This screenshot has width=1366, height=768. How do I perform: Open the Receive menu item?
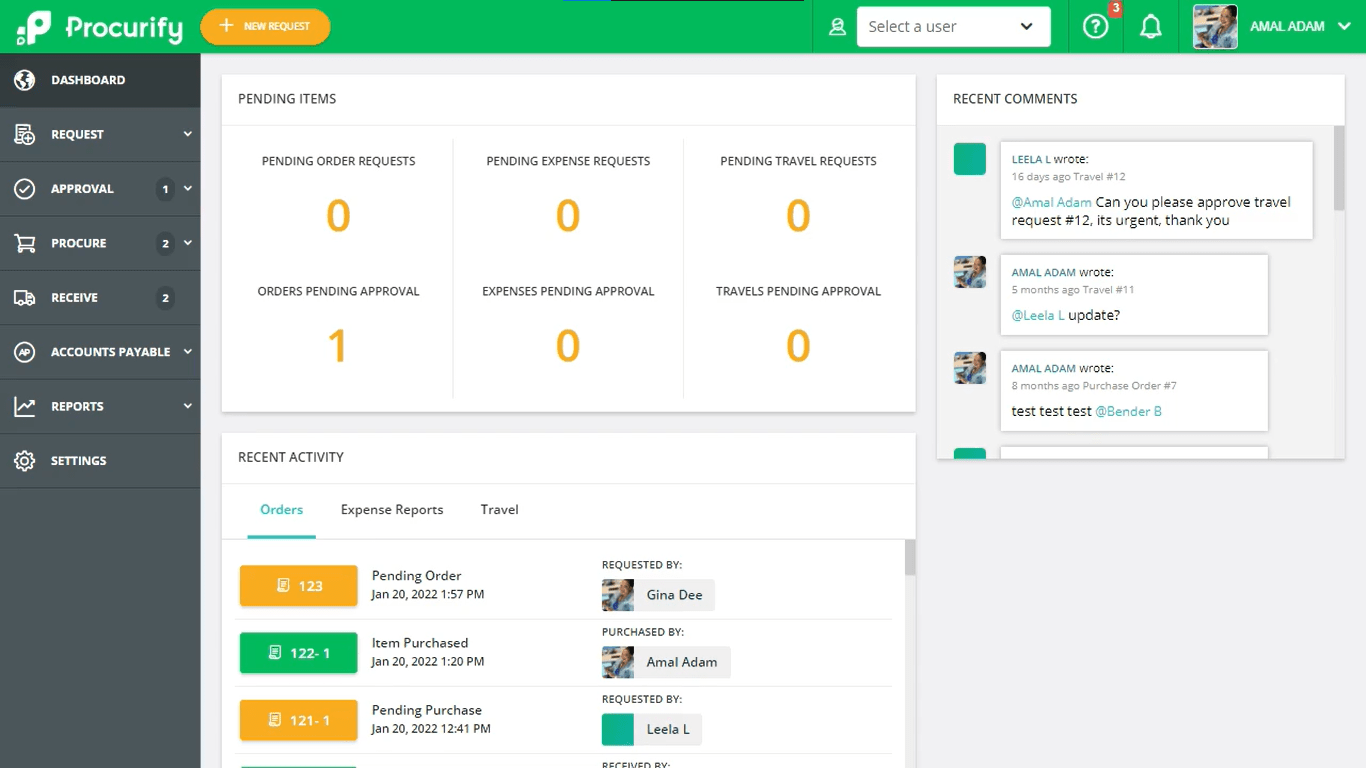pyautogui.click(x=100, y=298)
